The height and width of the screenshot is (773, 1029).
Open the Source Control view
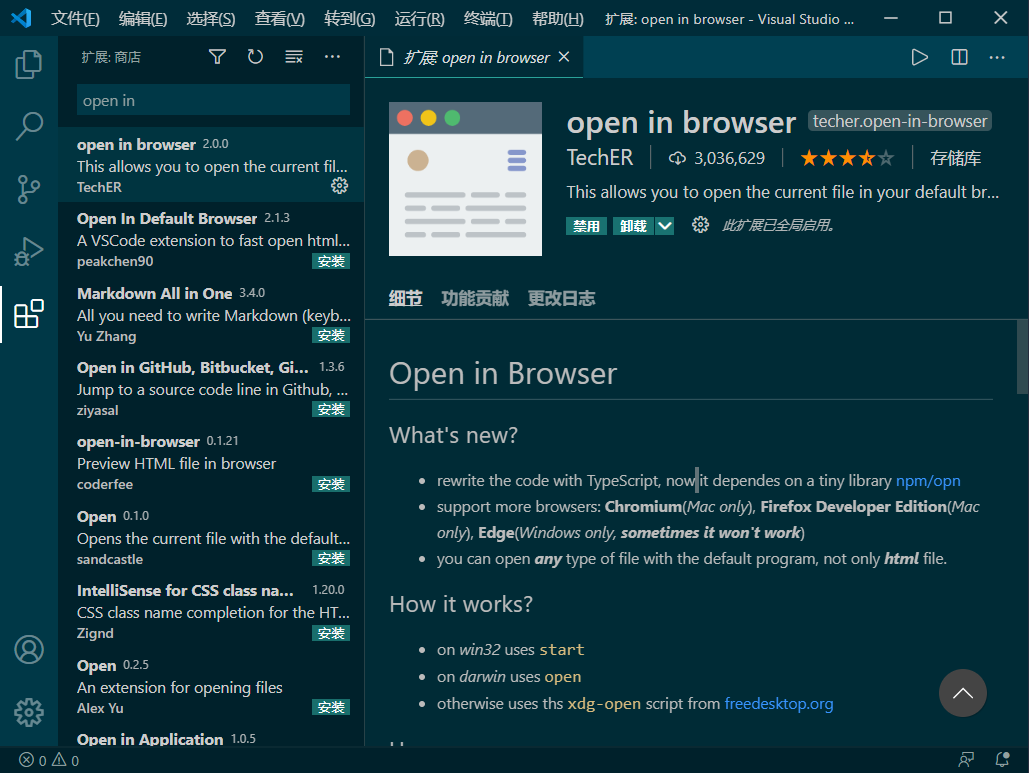(28, 189)
